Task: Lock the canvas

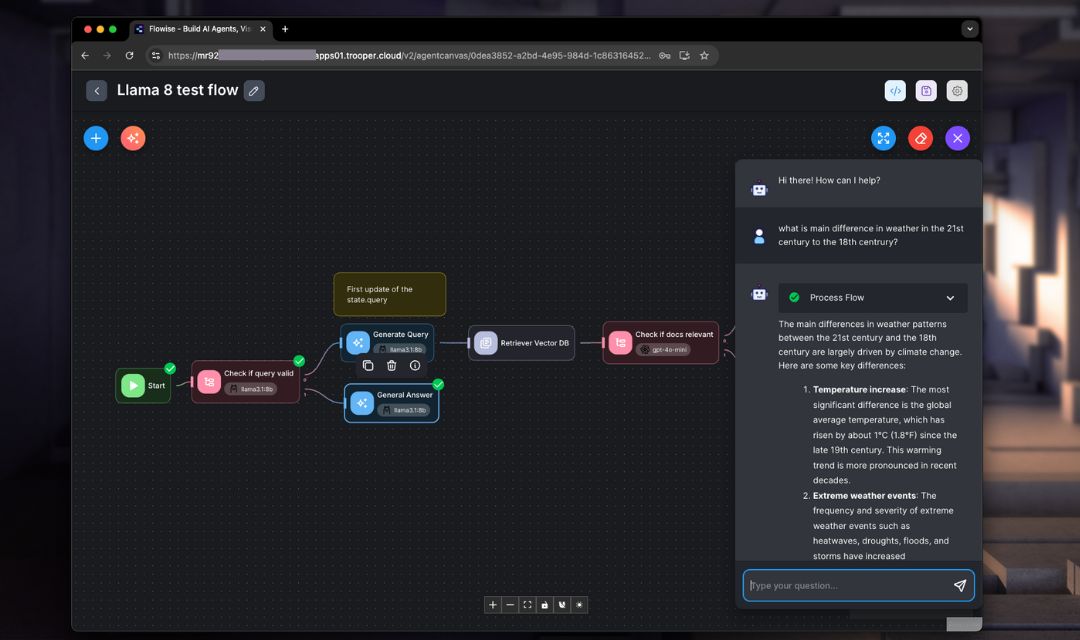Action: pos(544,604)
